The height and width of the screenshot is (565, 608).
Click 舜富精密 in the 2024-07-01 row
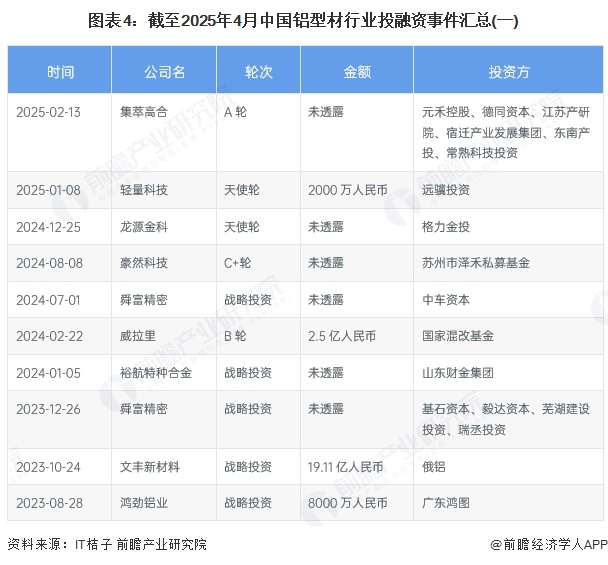coord(144,300)
